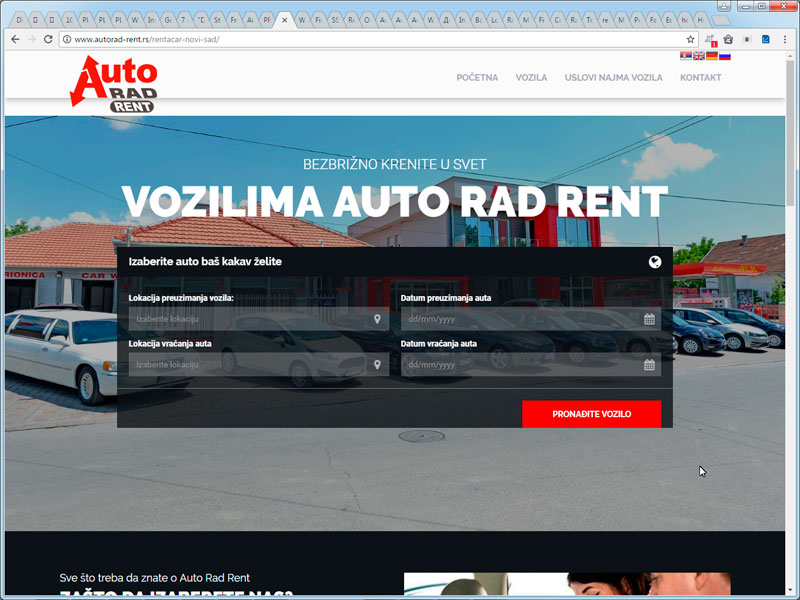
Task: Switch site language to Russian flag
Action: click(x=725, y=56)
